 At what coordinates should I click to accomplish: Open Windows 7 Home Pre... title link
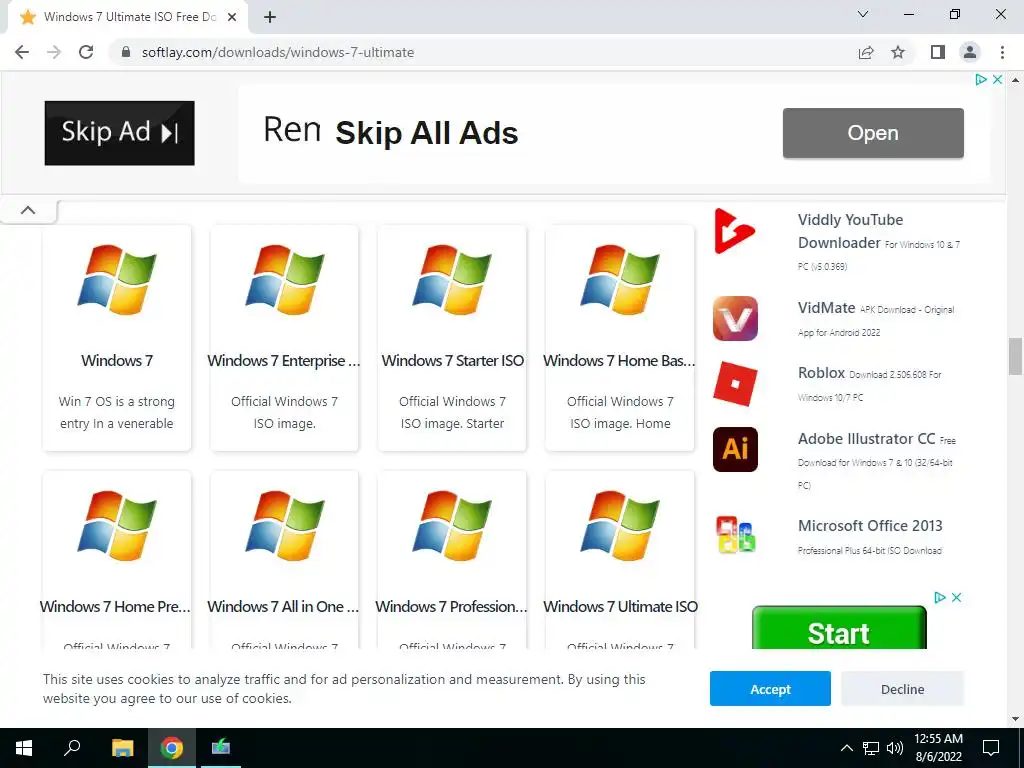(x=115, y=607)
